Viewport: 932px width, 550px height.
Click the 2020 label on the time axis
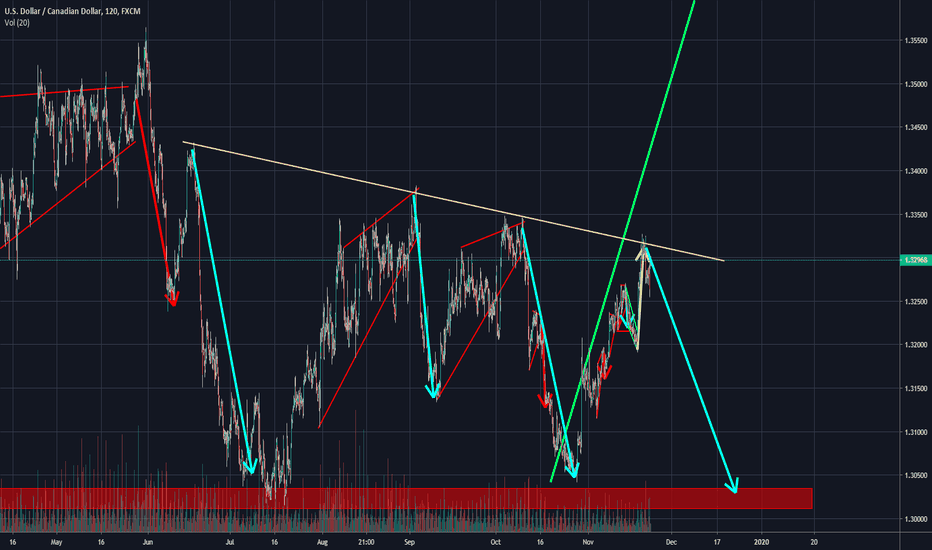coord(761,541)
